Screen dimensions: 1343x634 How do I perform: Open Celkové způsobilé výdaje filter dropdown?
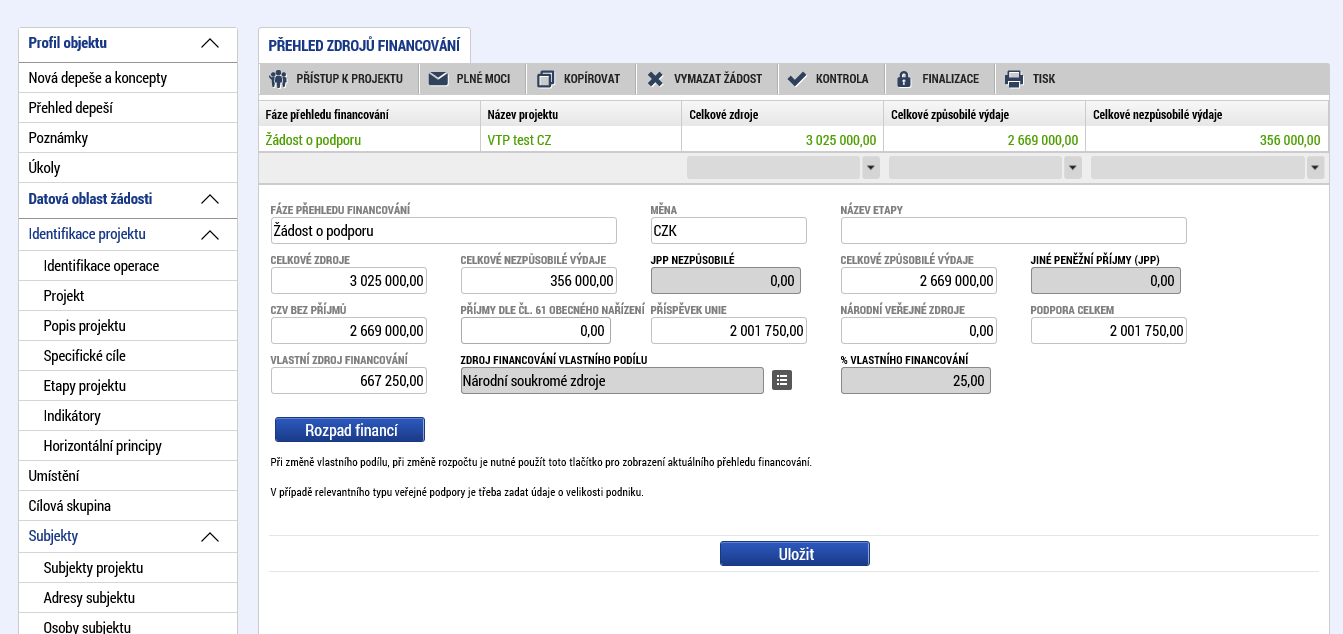tap(1073, 168)
